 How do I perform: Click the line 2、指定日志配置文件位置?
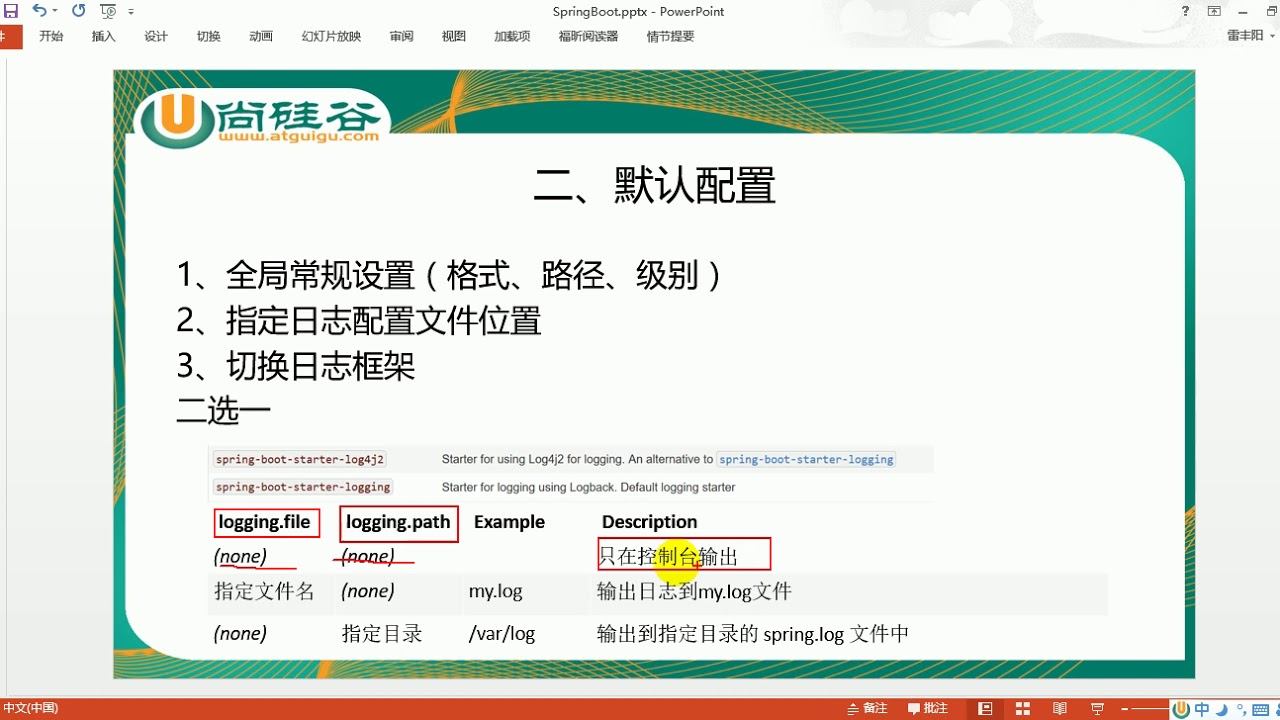[x=359, y=321]
